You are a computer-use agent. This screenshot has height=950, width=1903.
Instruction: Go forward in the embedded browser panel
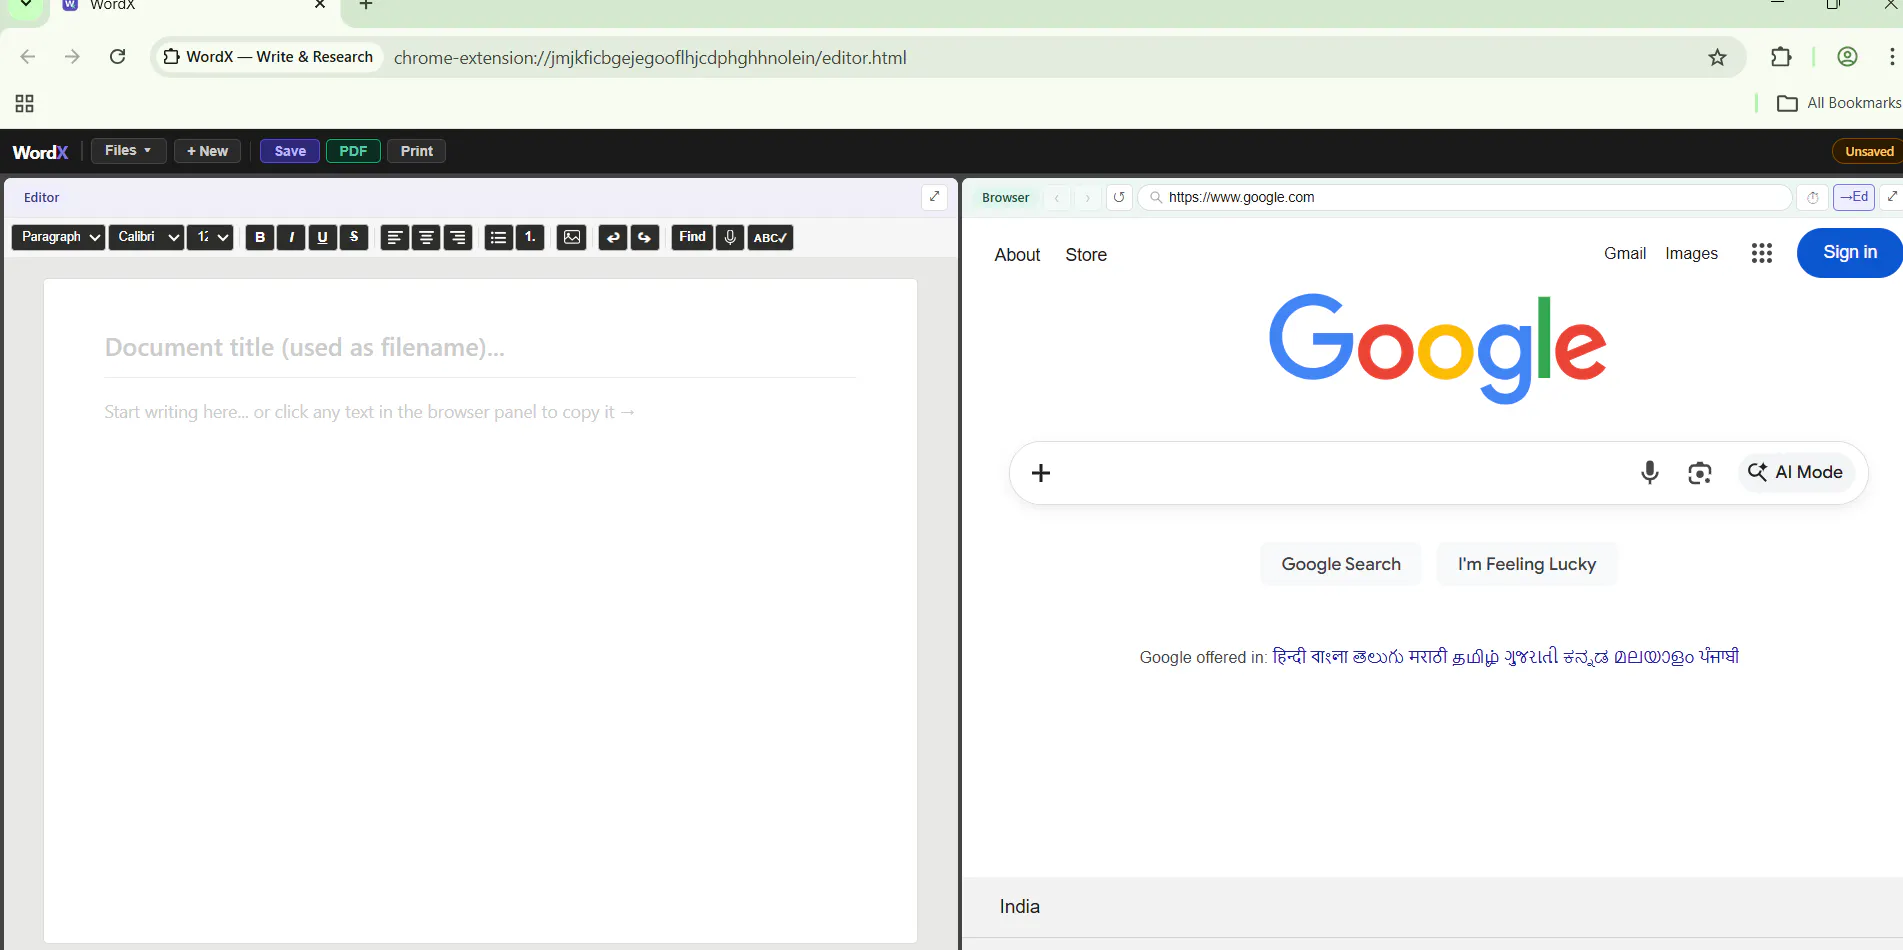pos(1088,197)
